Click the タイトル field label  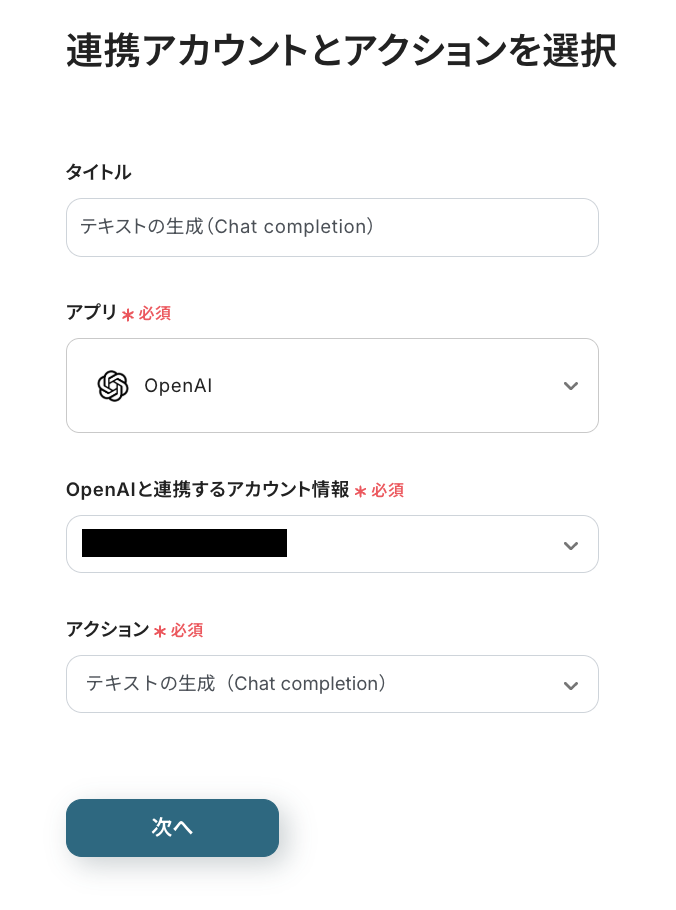(x=98, y=172)
